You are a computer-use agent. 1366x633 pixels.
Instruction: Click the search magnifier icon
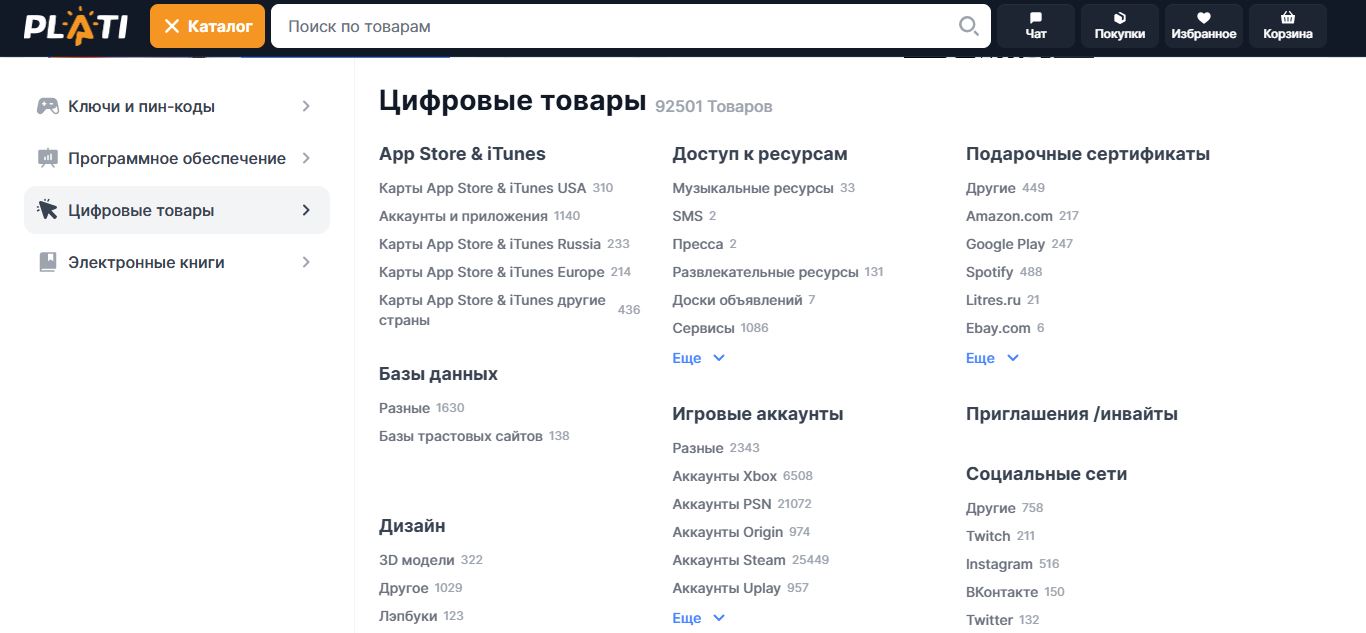point(968,26)
